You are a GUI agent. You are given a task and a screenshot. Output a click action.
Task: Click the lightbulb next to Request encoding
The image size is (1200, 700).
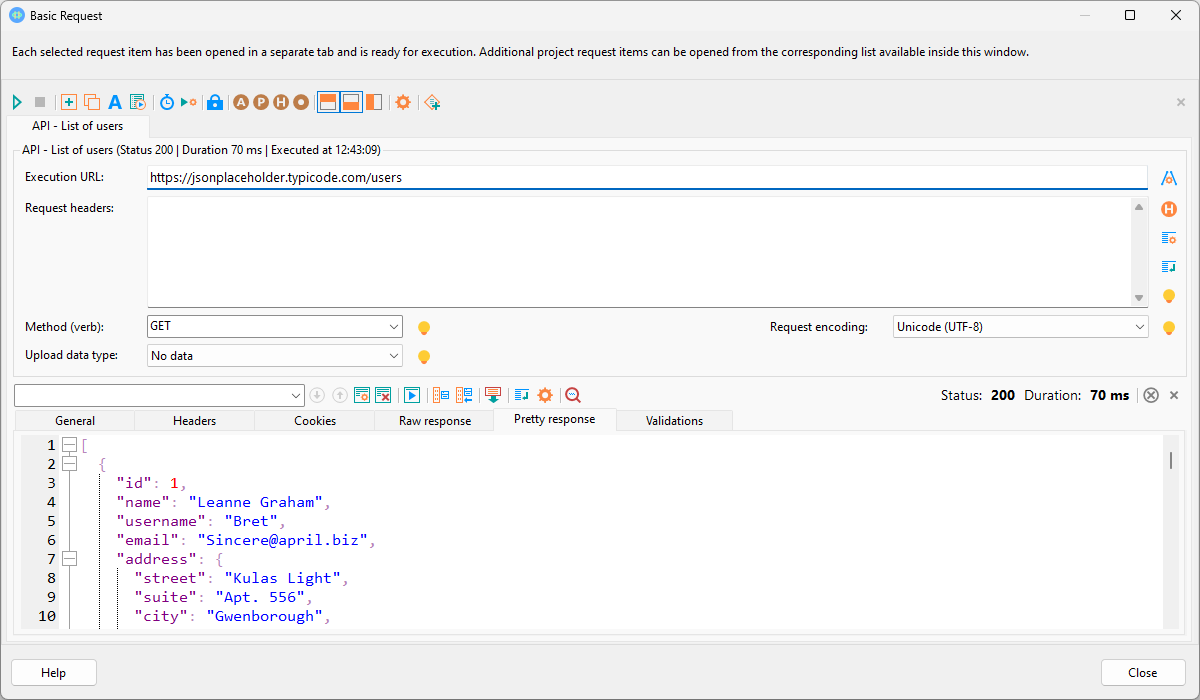[x=1168, y=327]
